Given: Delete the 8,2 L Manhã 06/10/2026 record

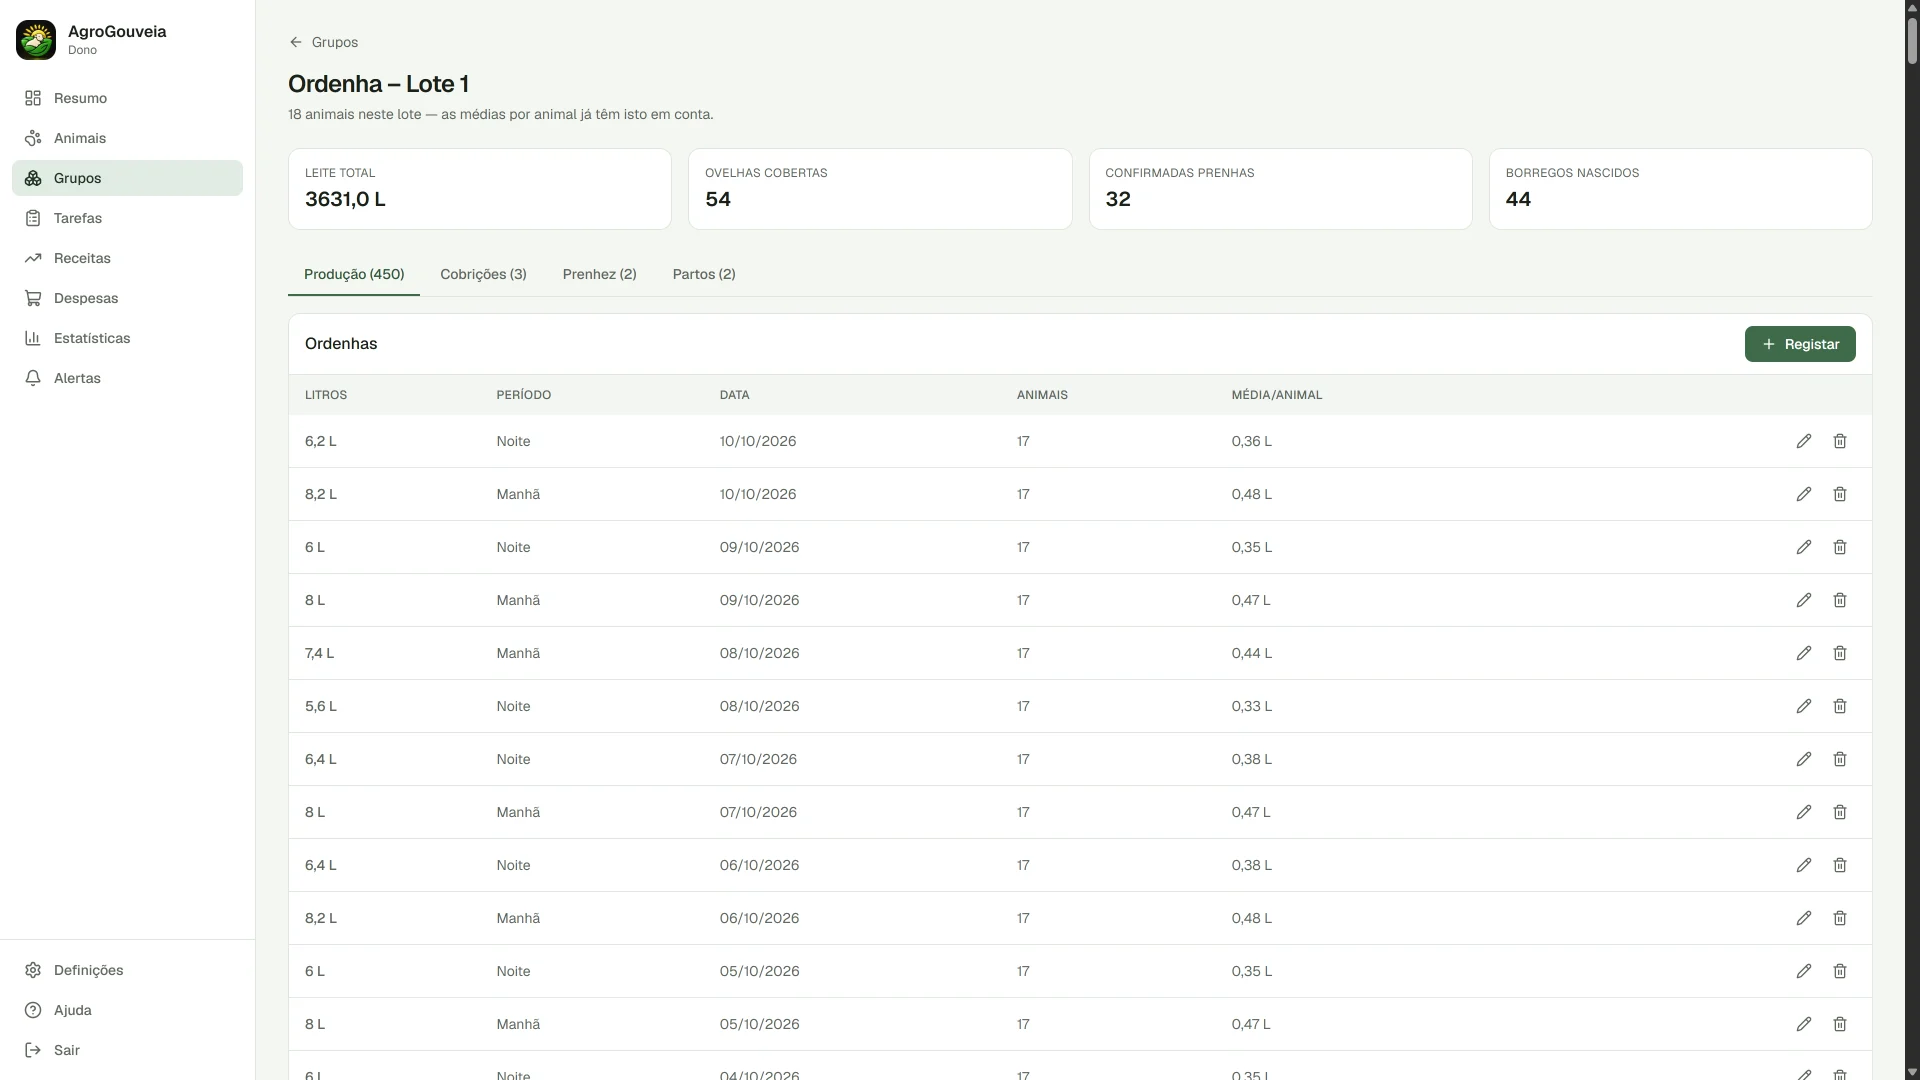Looking at the screenshot, I should (1839, 918).
